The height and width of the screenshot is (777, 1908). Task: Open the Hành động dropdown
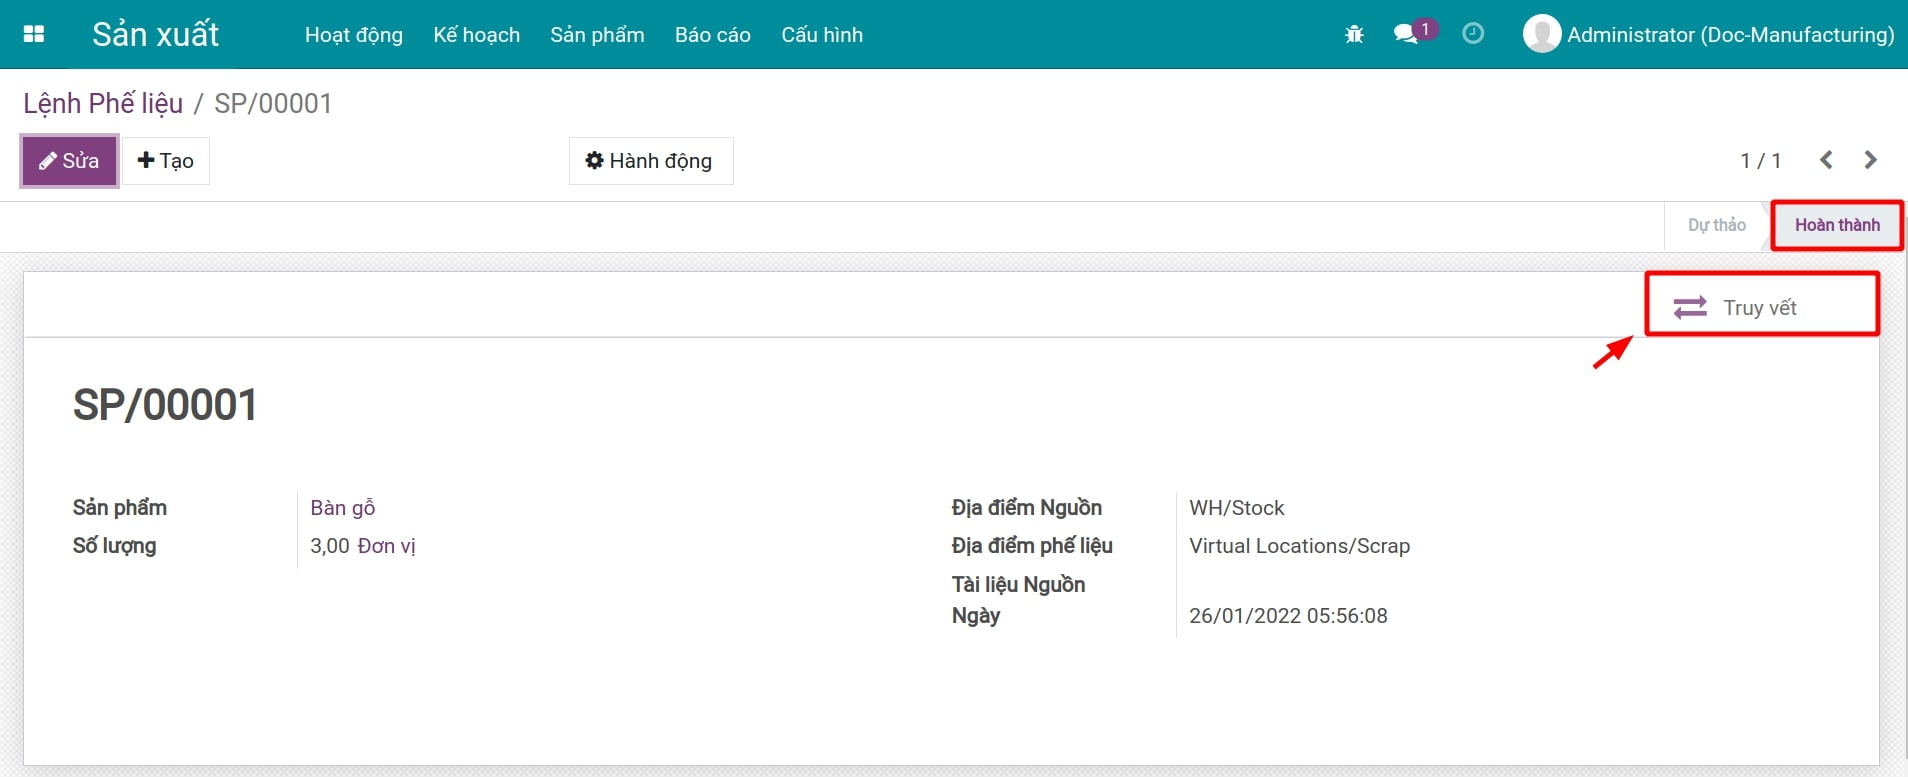pyautogui.click(x=650, y=161)
